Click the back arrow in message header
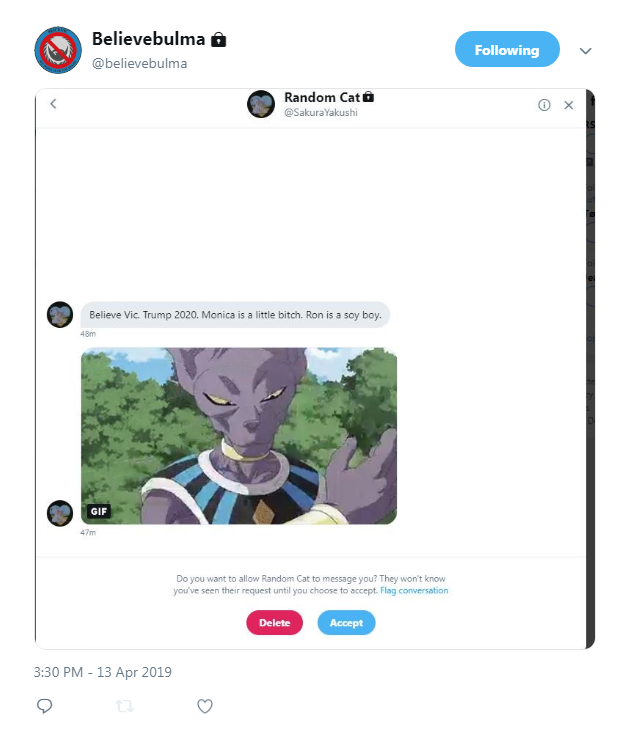626x742 pixels. 53,104
